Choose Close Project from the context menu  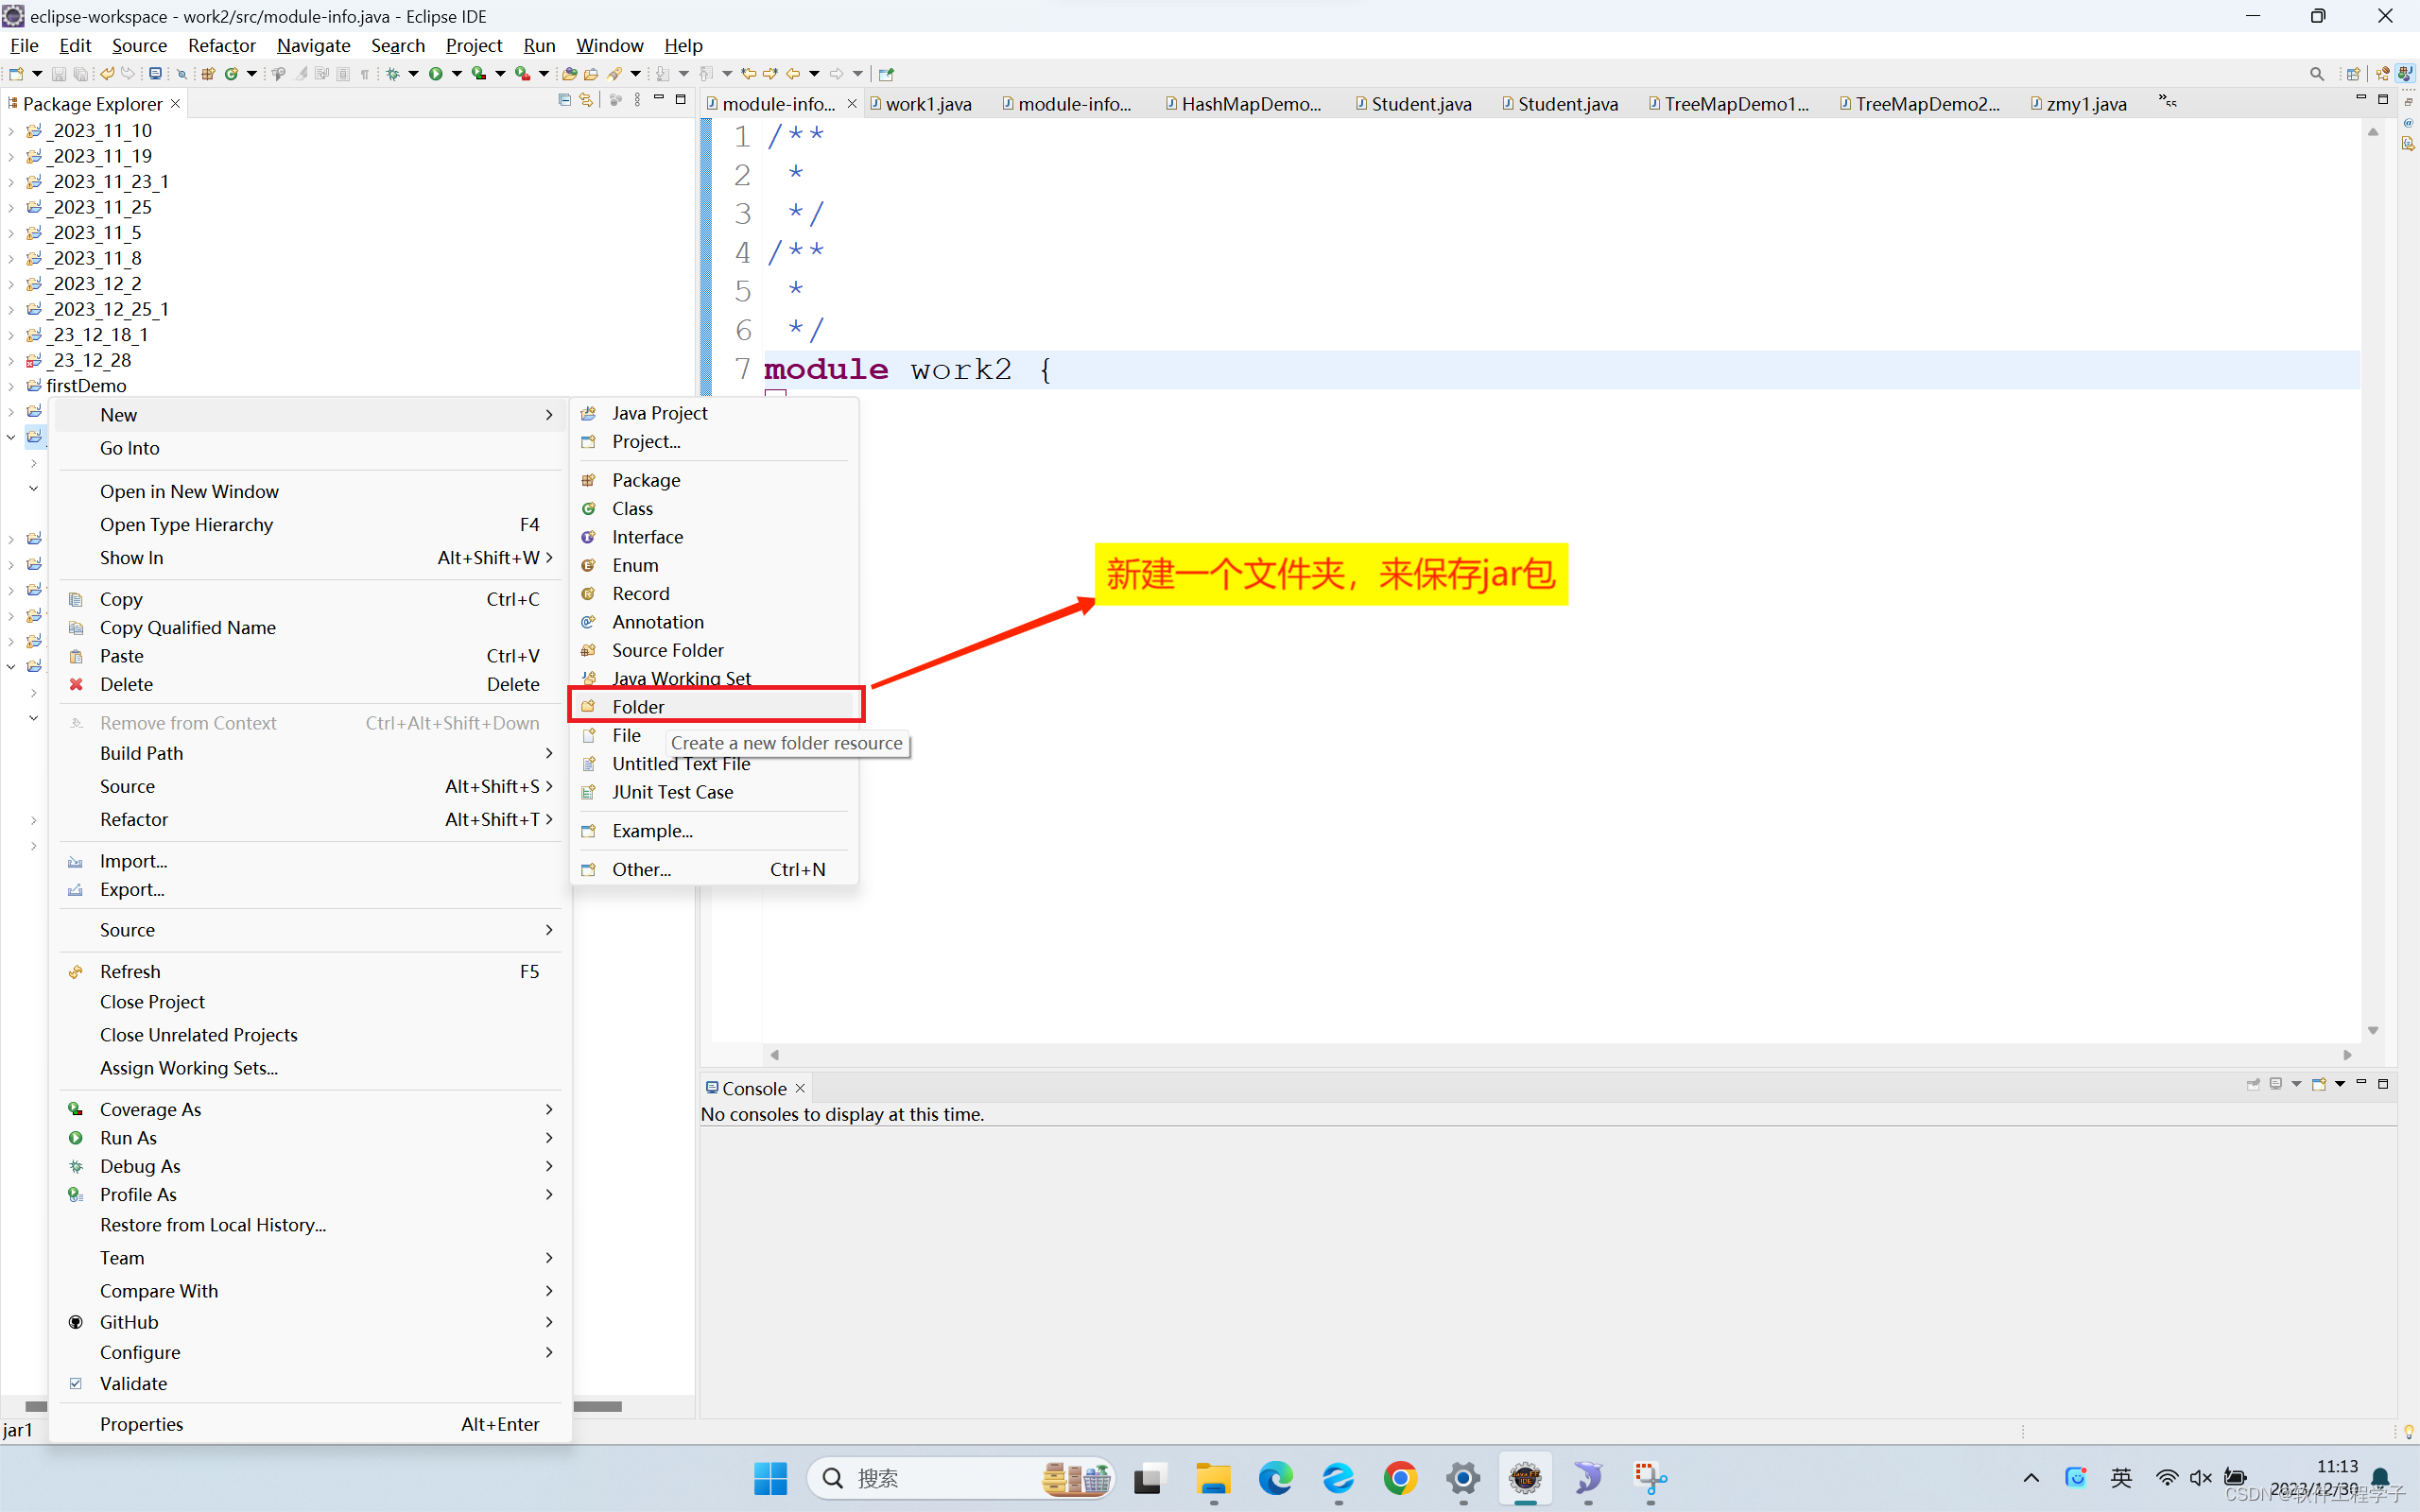coord(152,1001)
